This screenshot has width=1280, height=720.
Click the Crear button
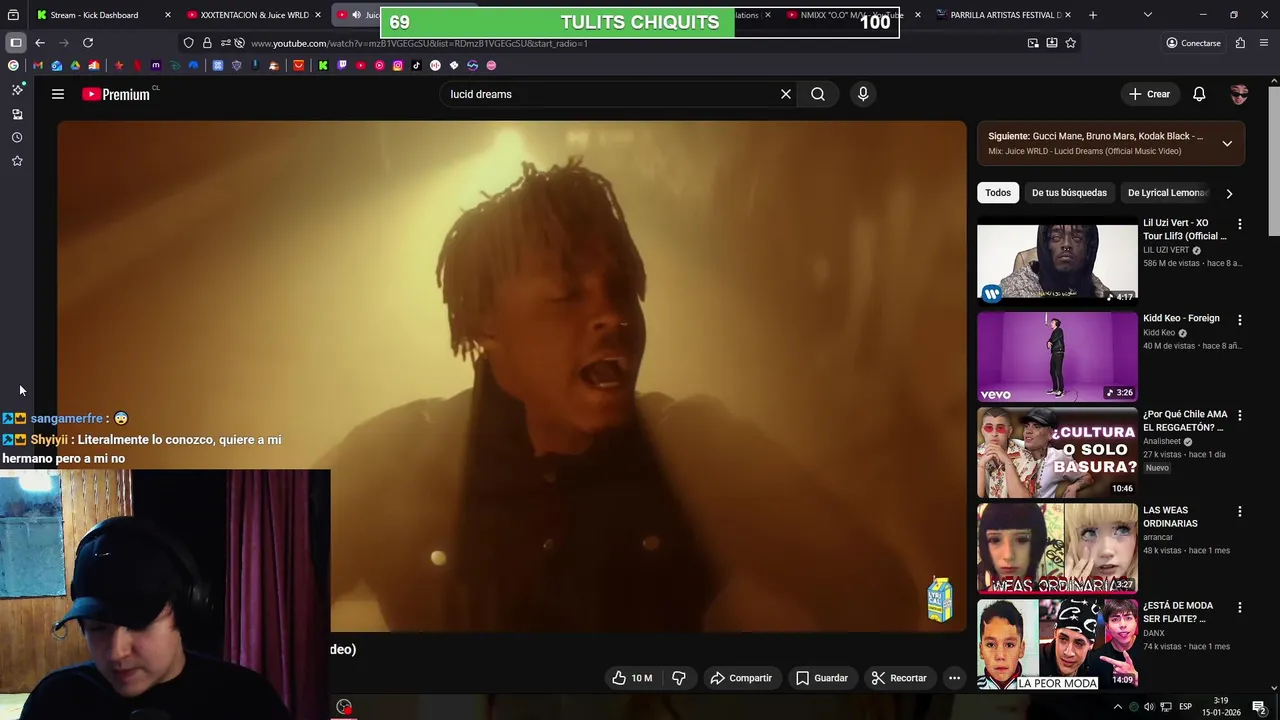click(x=1149, y=94)
